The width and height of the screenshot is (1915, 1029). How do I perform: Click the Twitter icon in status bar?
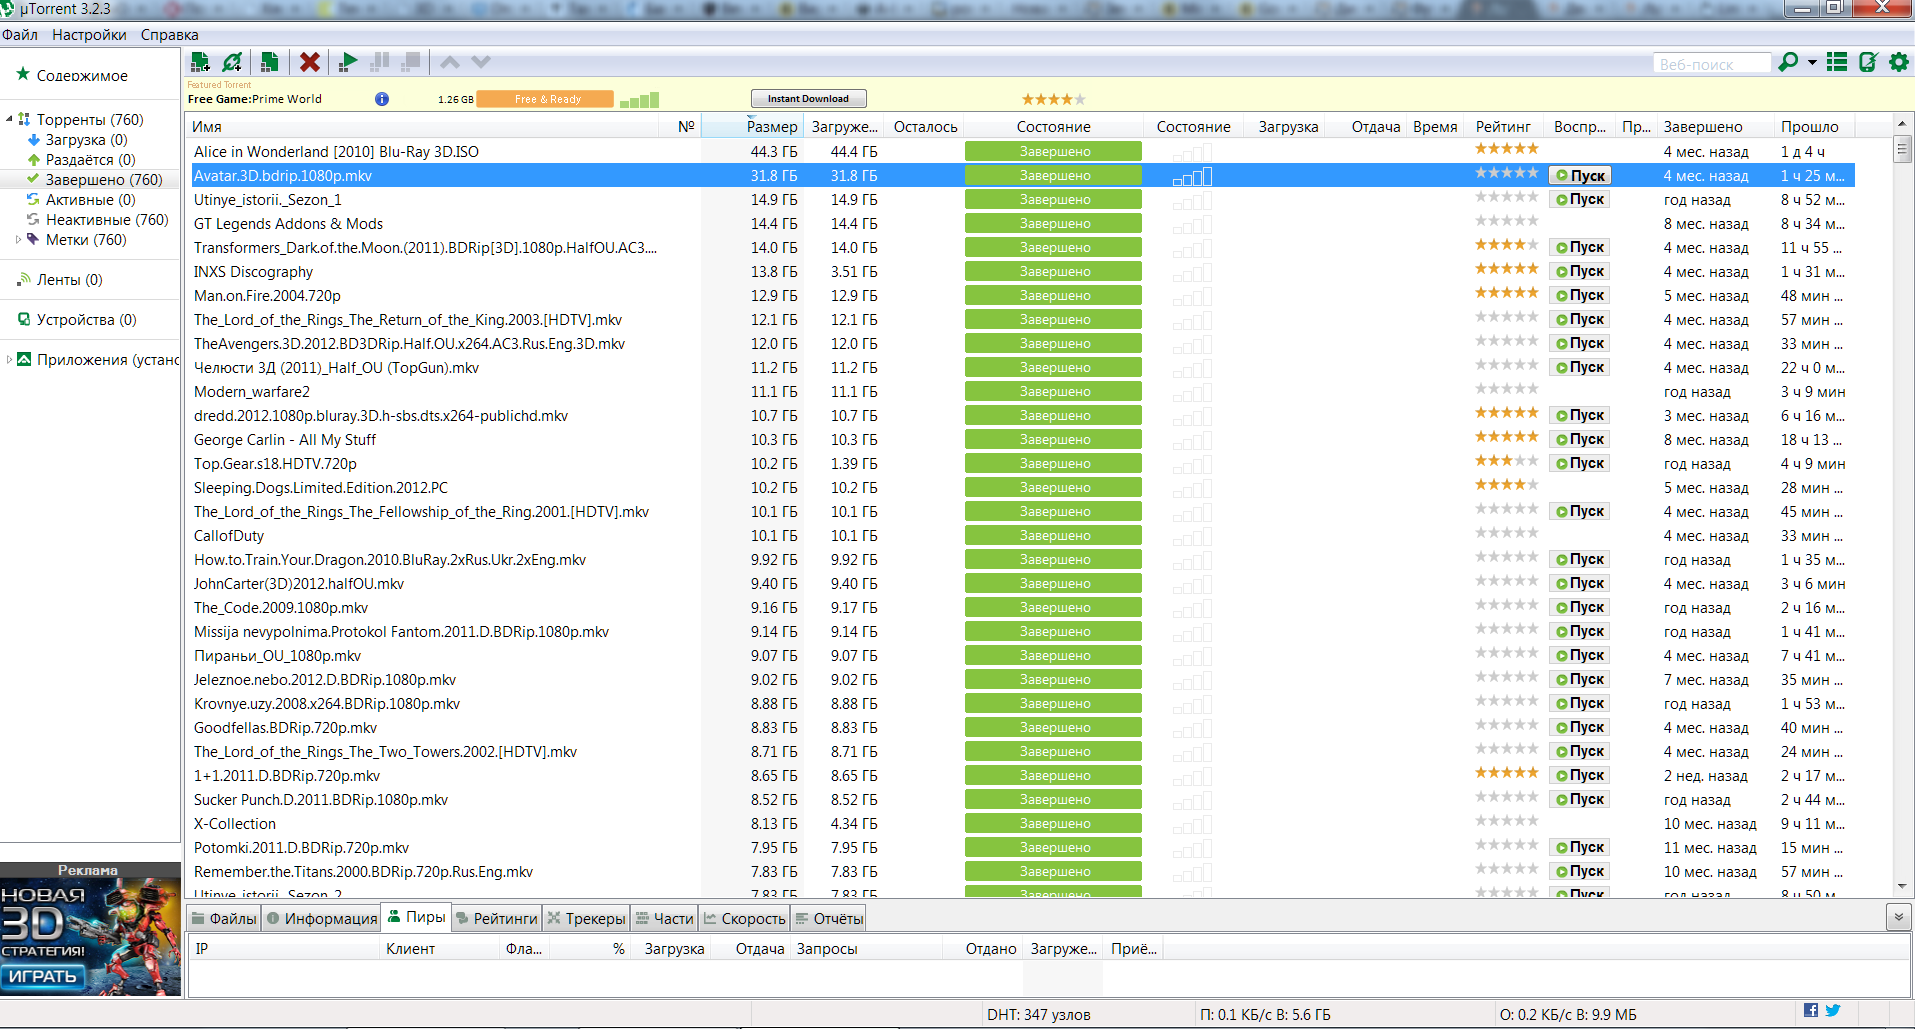[x=1833, y=1011]
